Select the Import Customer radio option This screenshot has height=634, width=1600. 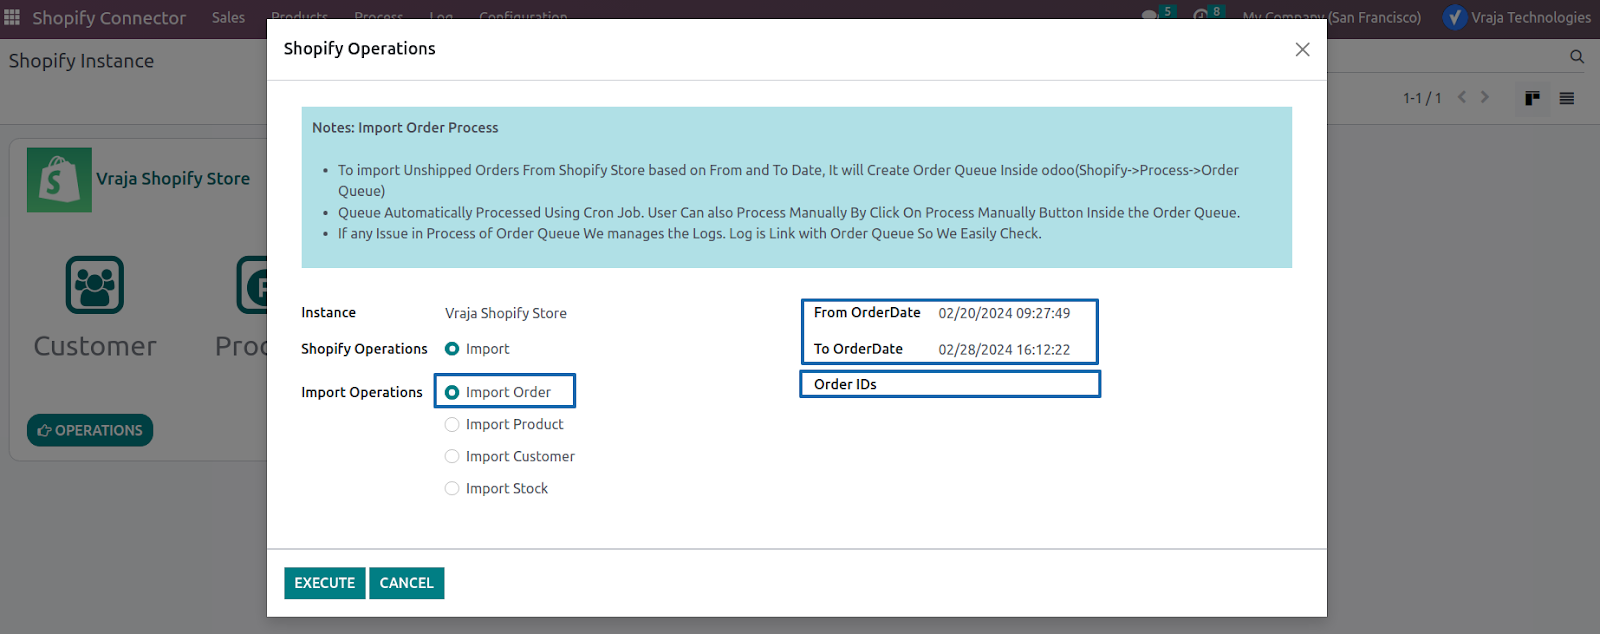[452, 456]
